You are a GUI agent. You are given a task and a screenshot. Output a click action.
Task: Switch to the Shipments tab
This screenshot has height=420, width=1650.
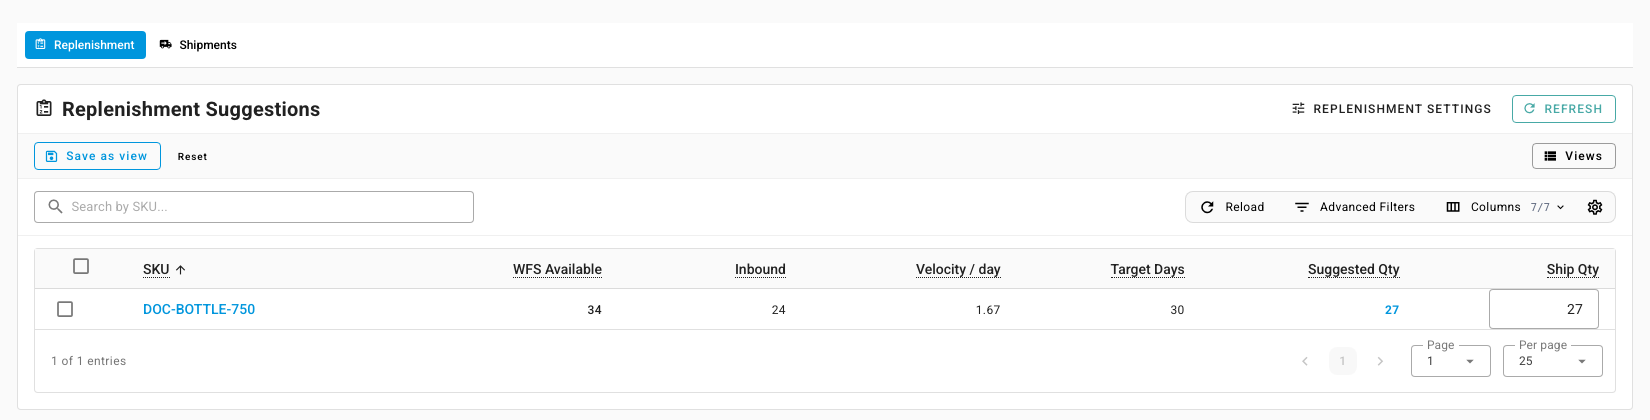[x=198, y=45]
